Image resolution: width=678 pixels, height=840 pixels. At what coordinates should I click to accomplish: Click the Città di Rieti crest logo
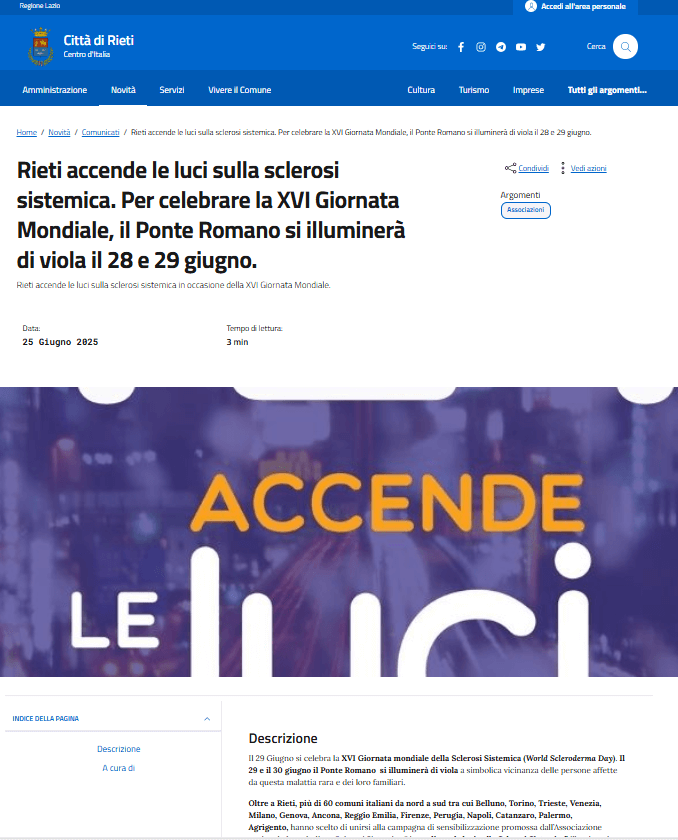[x=41, y=47]
